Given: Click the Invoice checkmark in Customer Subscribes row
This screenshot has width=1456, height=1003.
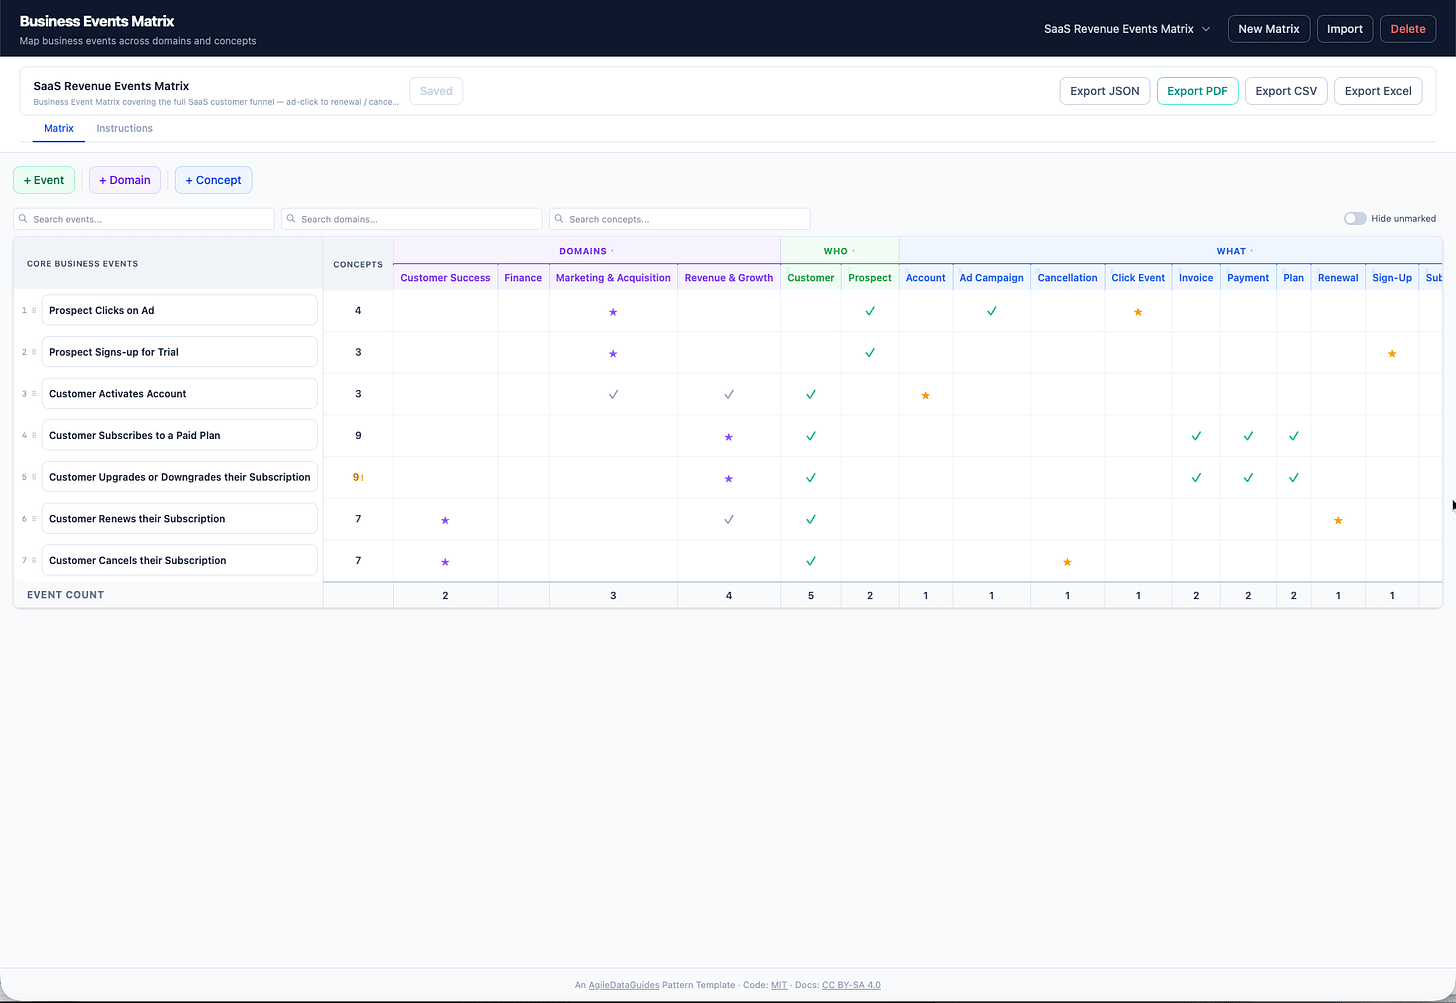Looking at the screenshot, I should (1196, 436).
